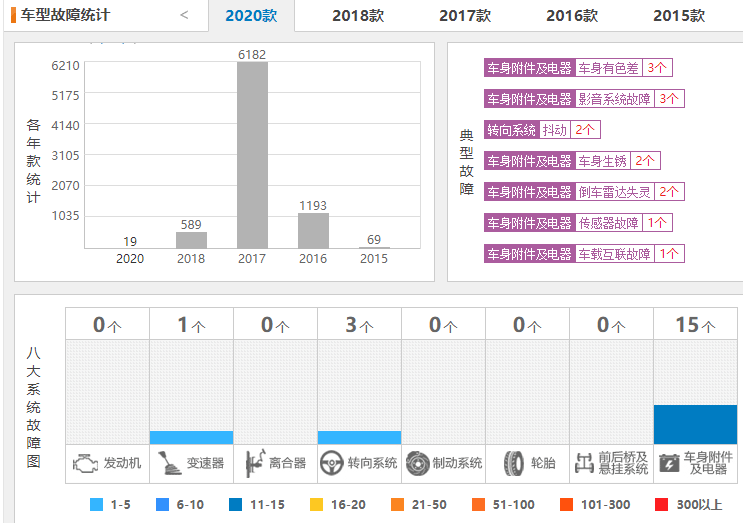Click the 2017 bar showing 6182
The height and width of the screenshot is (523, 743).
click(x=252, y=155)
